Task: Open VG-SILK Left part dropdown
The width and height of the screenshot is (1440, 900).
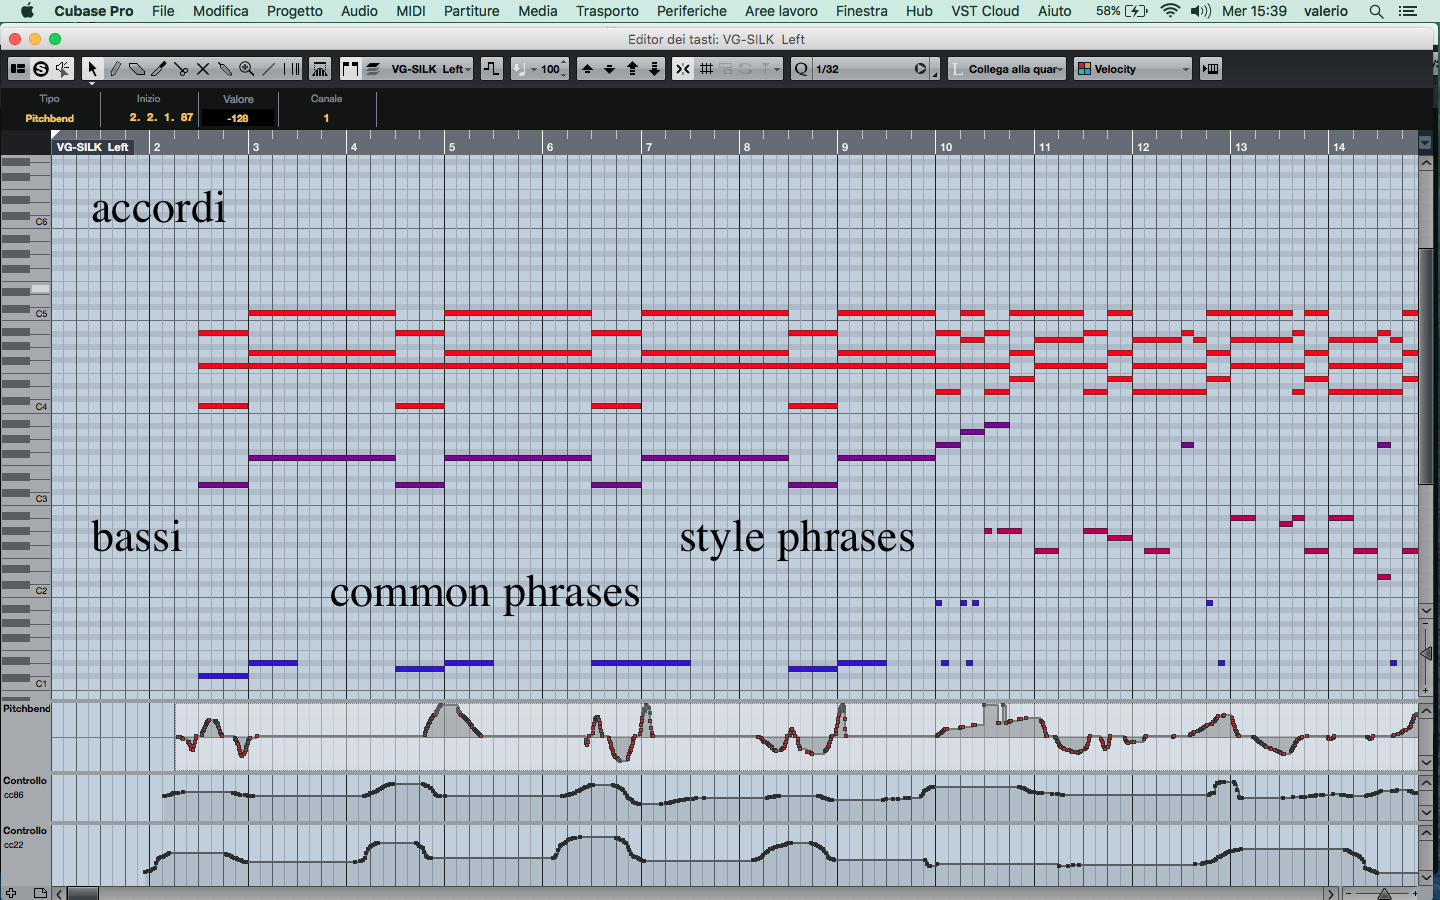Action: point(430,69)
